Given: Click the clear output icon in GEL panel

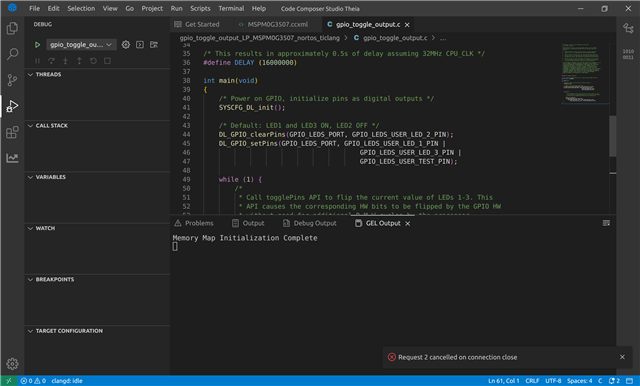Looking at the screenshot, I should [606, 223].
